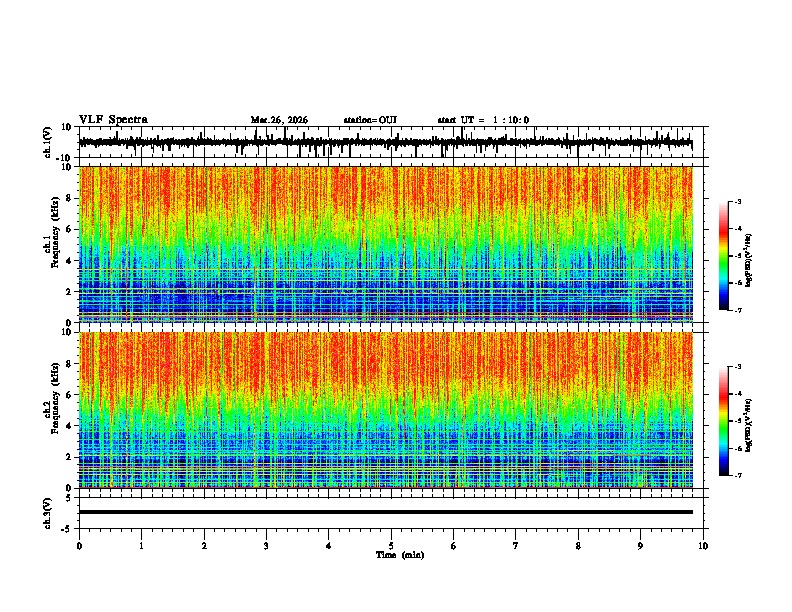Click ch.1 colorbar "log(PSD)(V²/Hz)" label
Viewport: 792px width, 612px height.
tap(749, 260)
